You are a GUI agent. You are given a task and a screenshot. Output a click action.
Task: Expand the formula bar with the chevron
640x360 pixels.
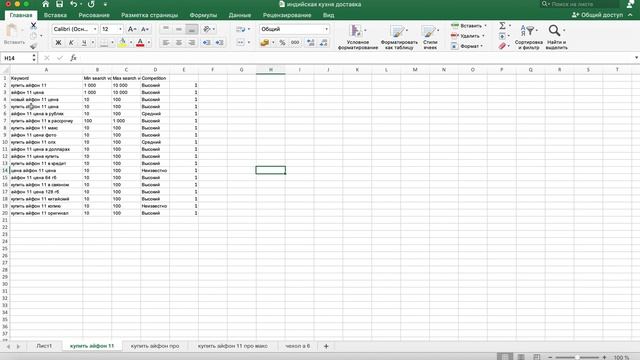tap(636, 58)
